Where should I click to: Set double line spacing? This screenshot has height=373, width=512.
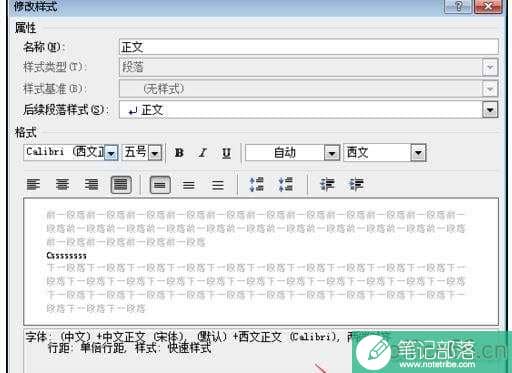[x=218, y=185]
